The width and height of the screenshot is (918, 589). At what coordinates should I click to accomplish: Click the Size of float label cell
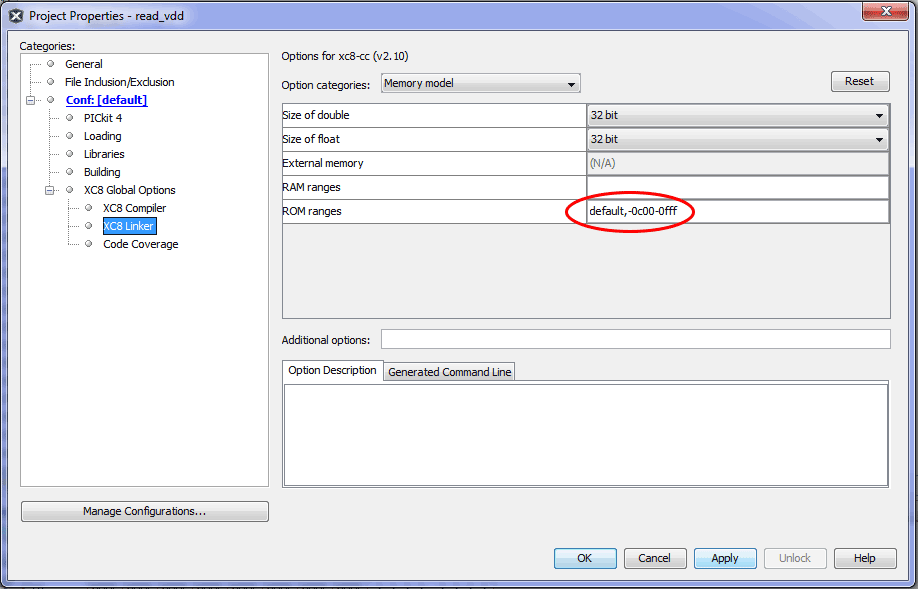coord(434,139)
